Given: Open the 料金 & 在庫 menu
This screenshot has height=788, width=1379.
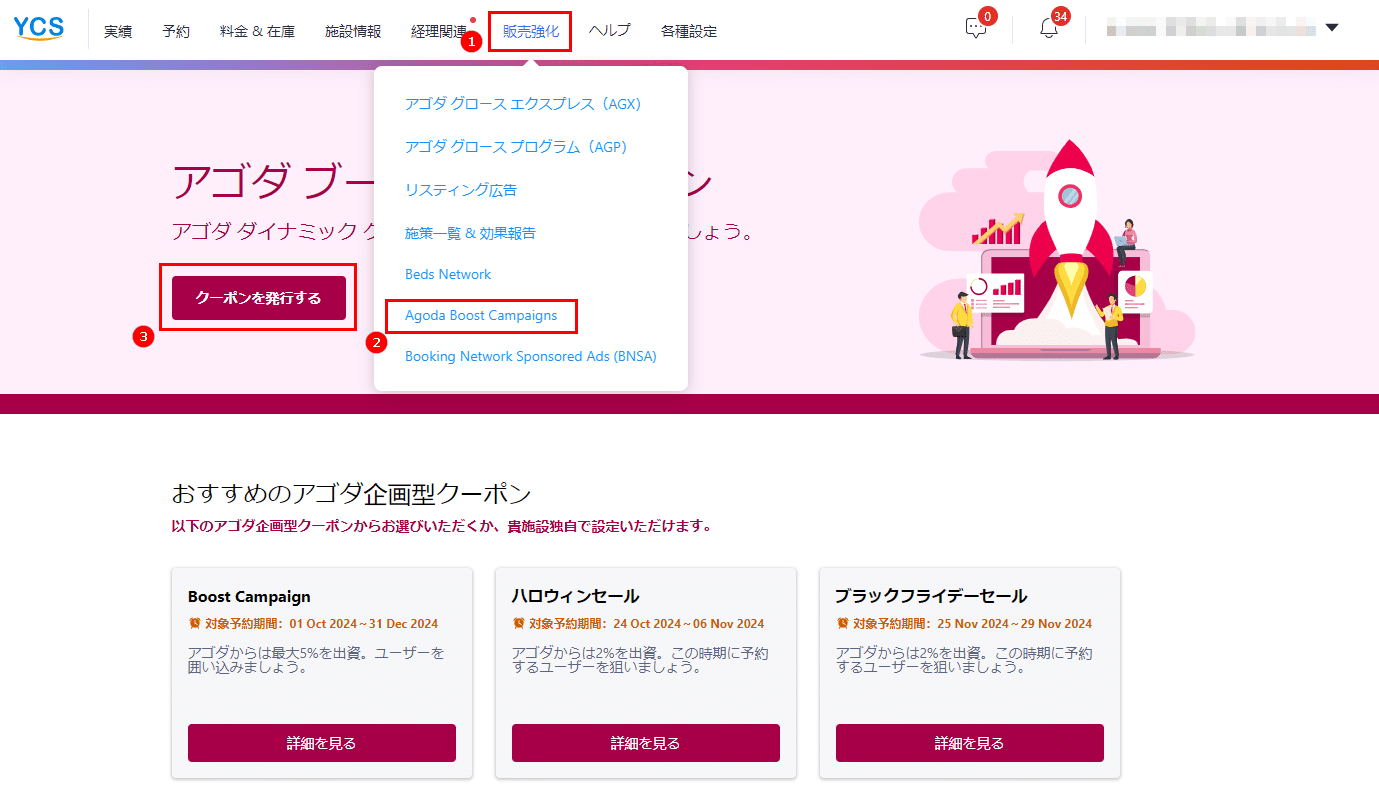Looking at the screenshot, I should pyautogui.click(x=257, y=31).
